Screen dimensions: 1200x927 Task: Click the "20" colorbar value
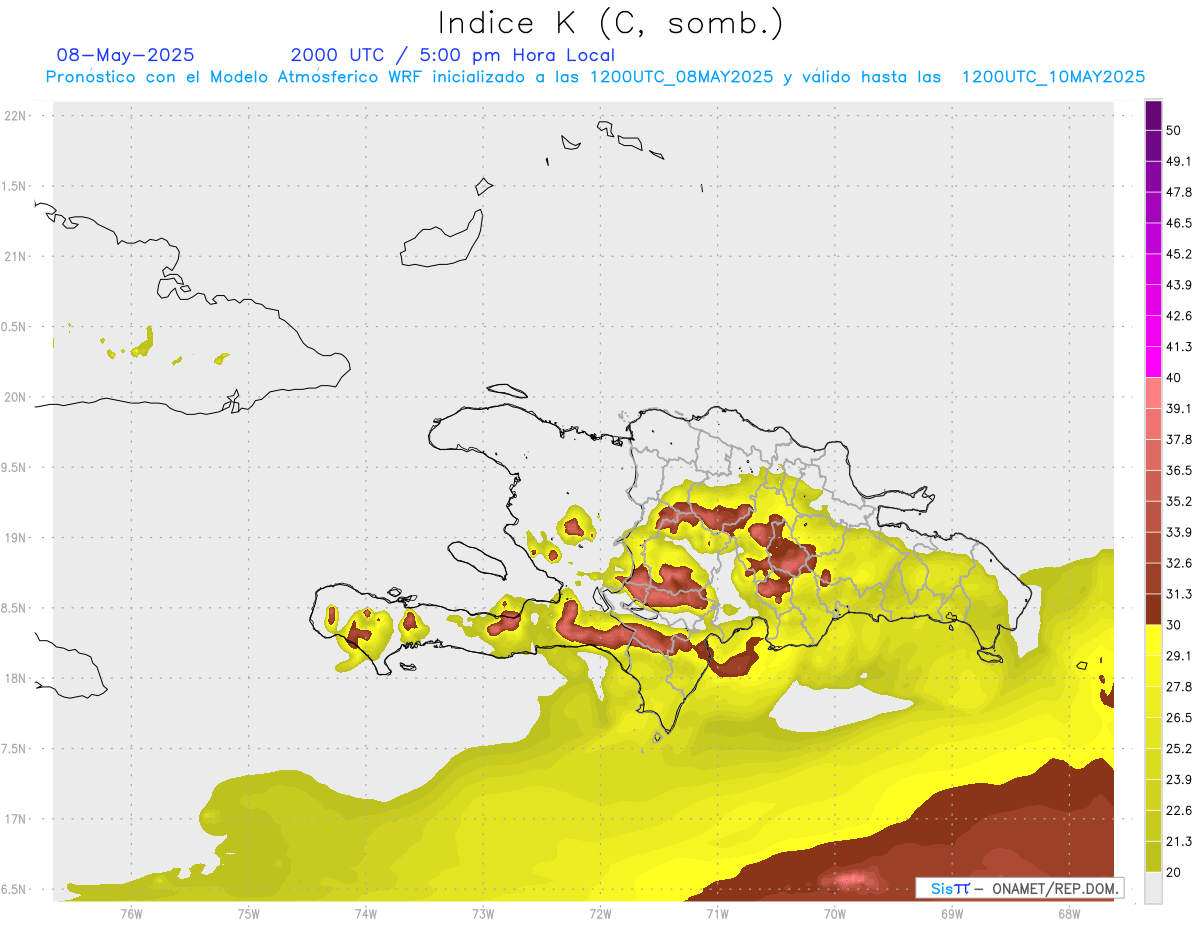[1174, 872]
